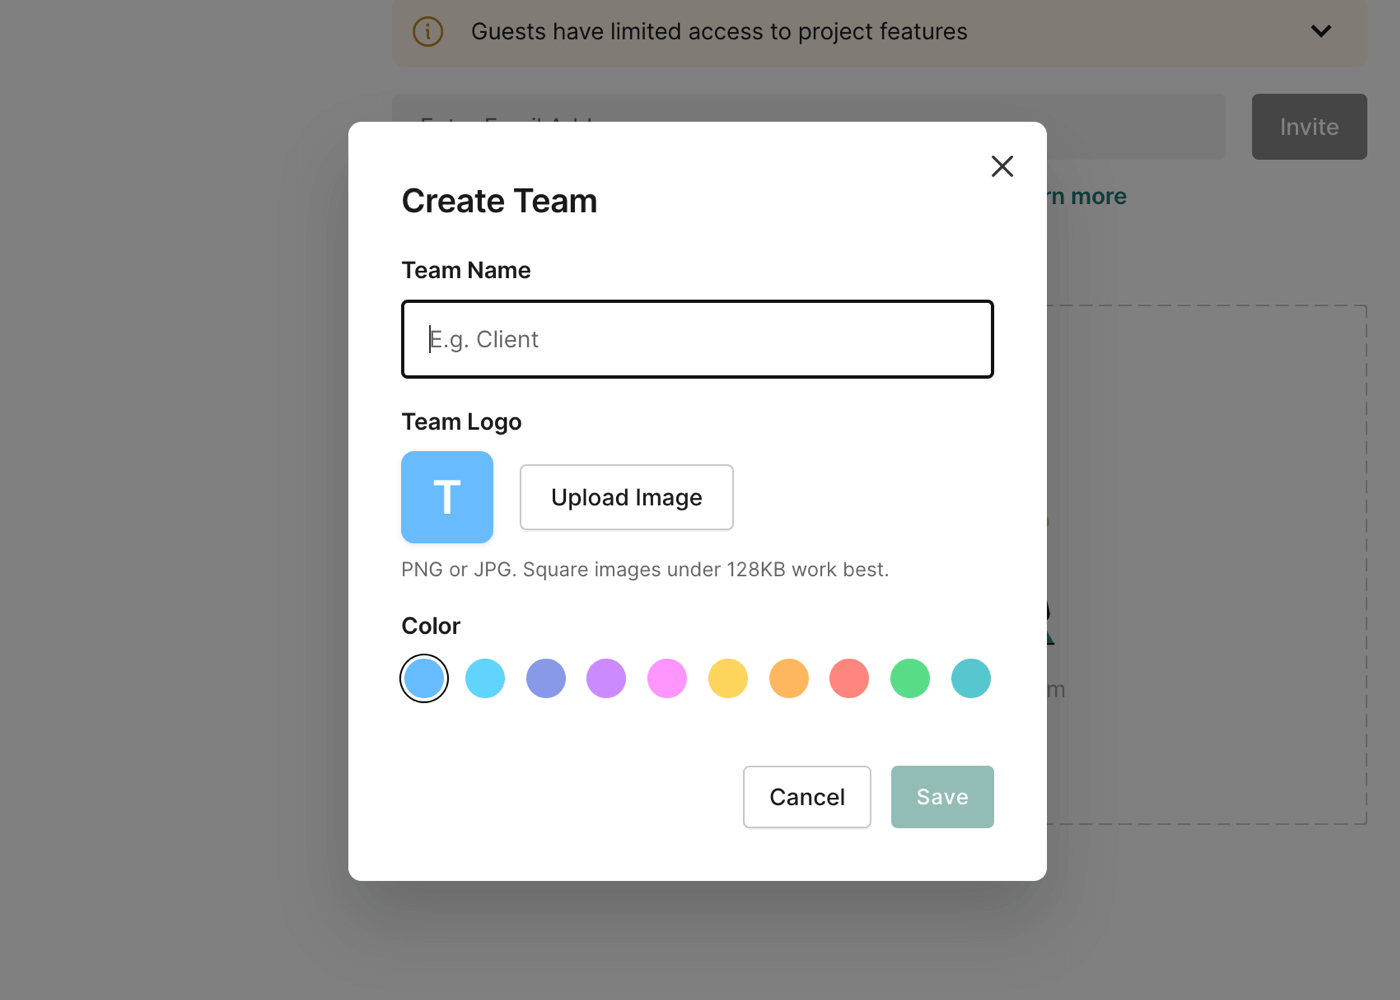Pick the periwinkle indigo color swatch

pos(546,679)
